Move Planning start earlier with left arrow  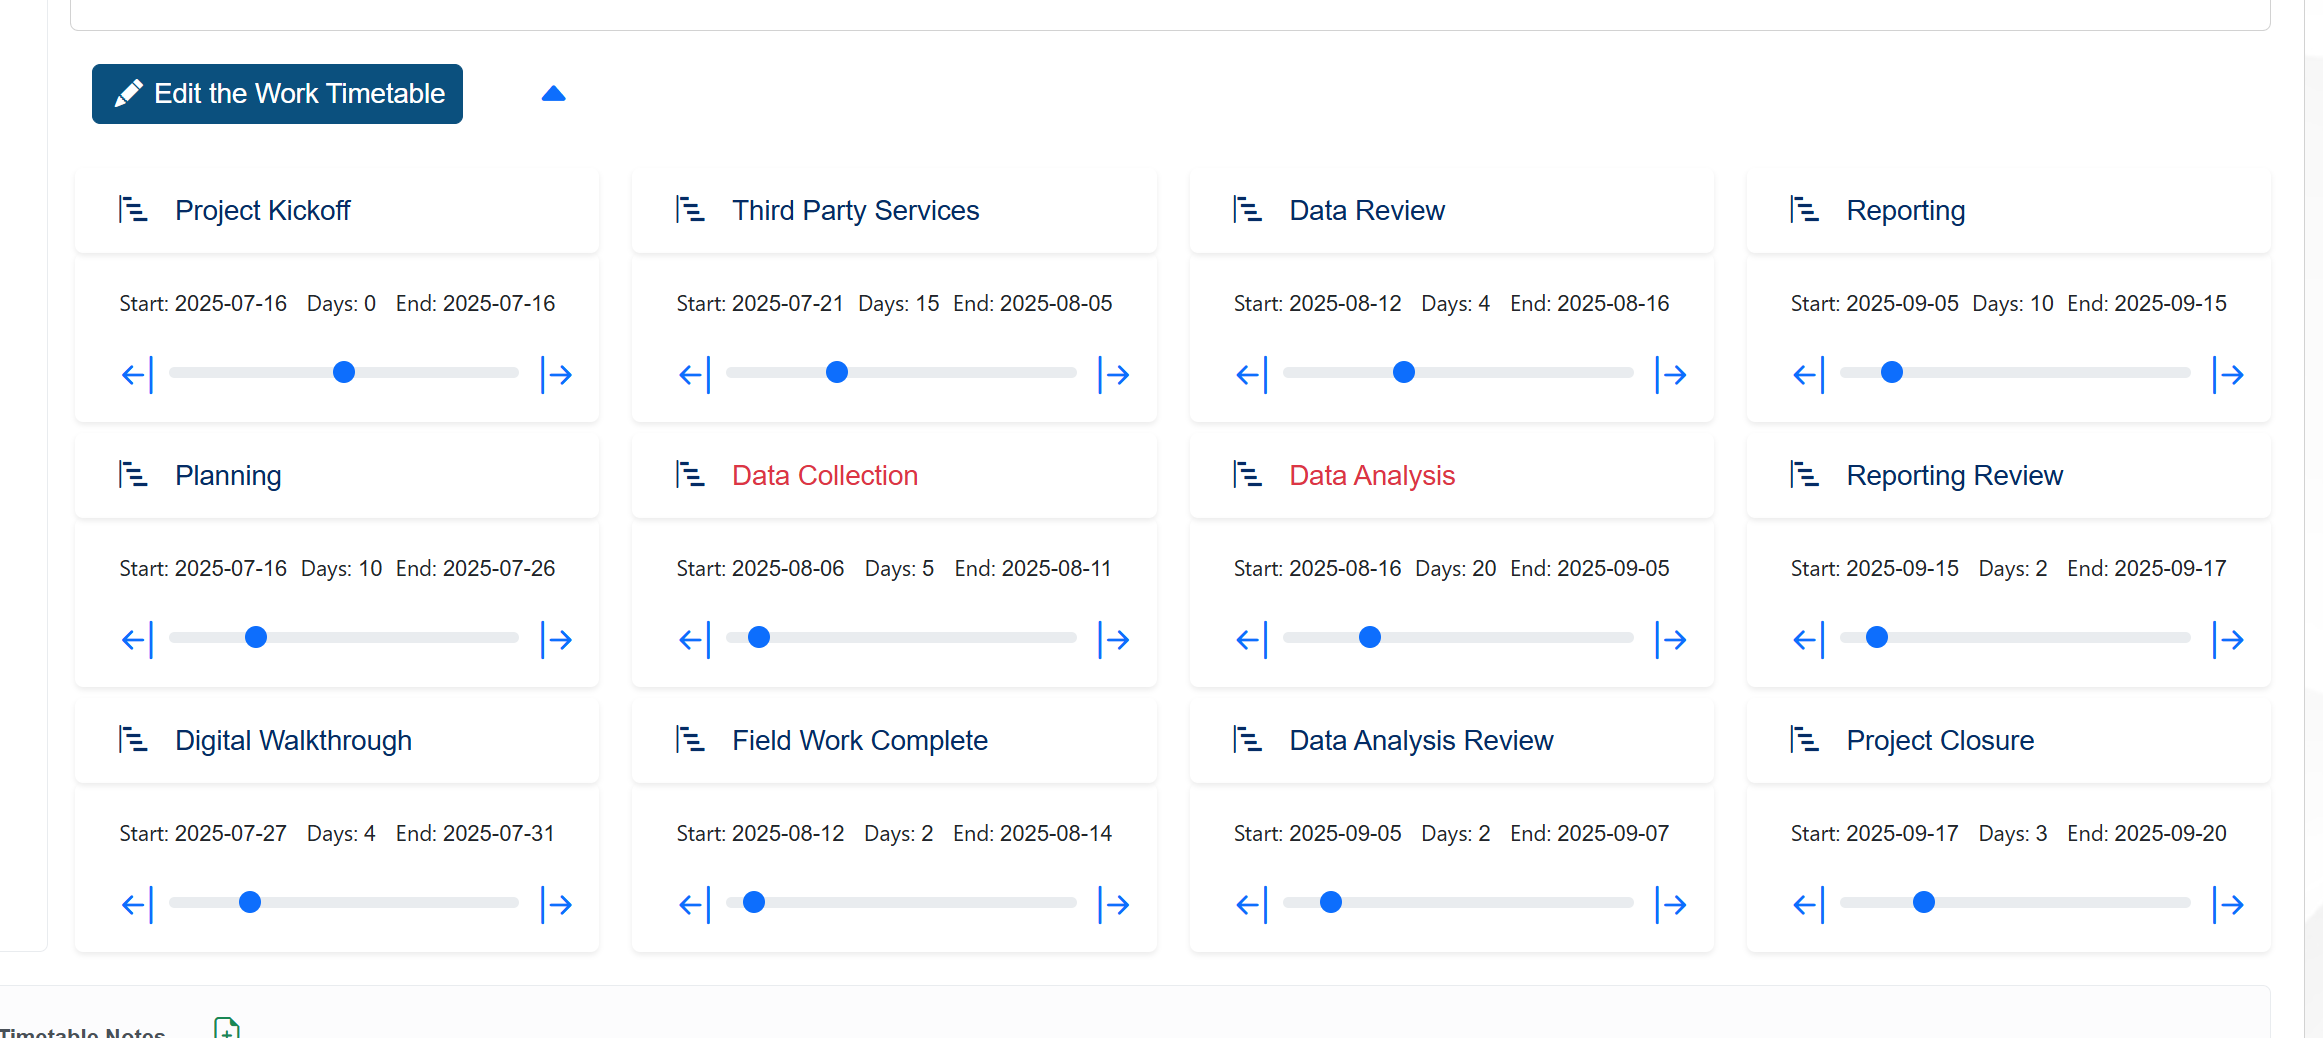coord(137,640)
